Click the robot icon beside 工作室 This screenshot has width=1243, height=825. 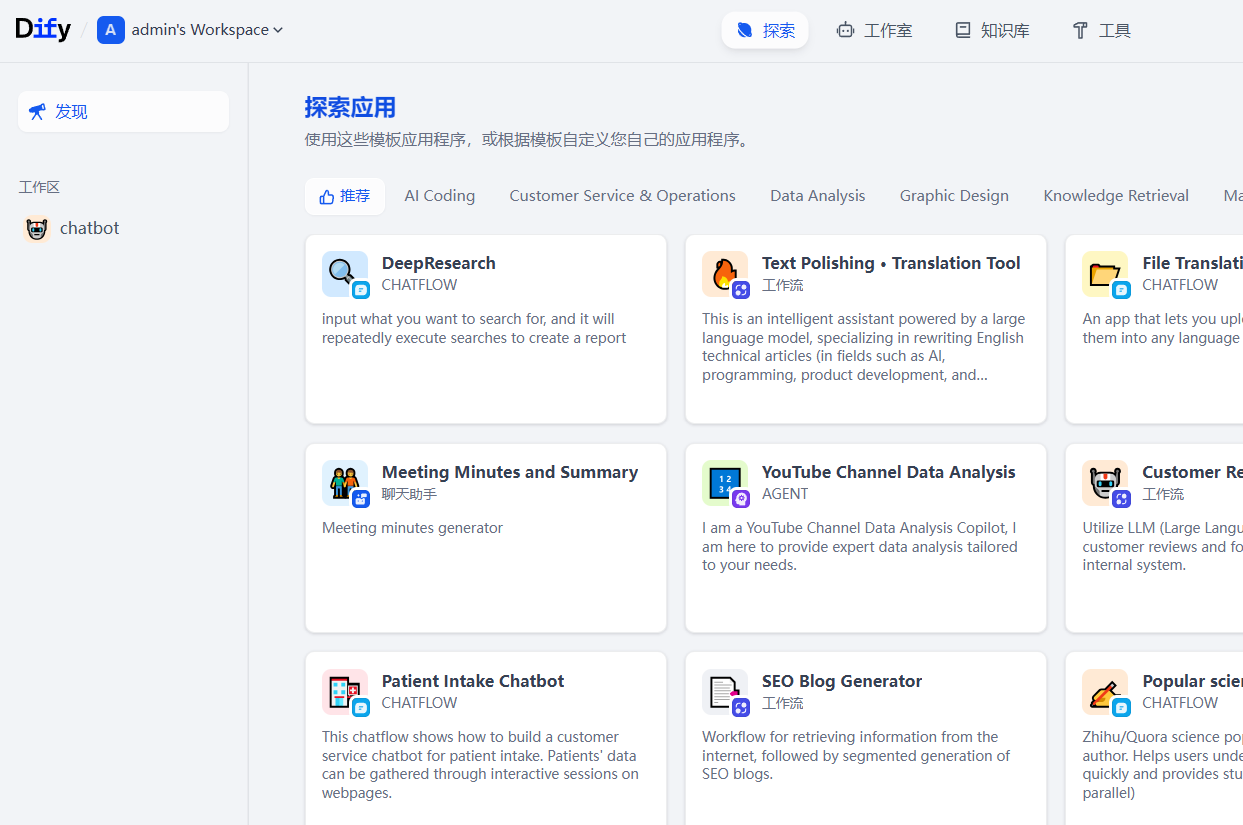pyautogui.click(x=846, y=30)
